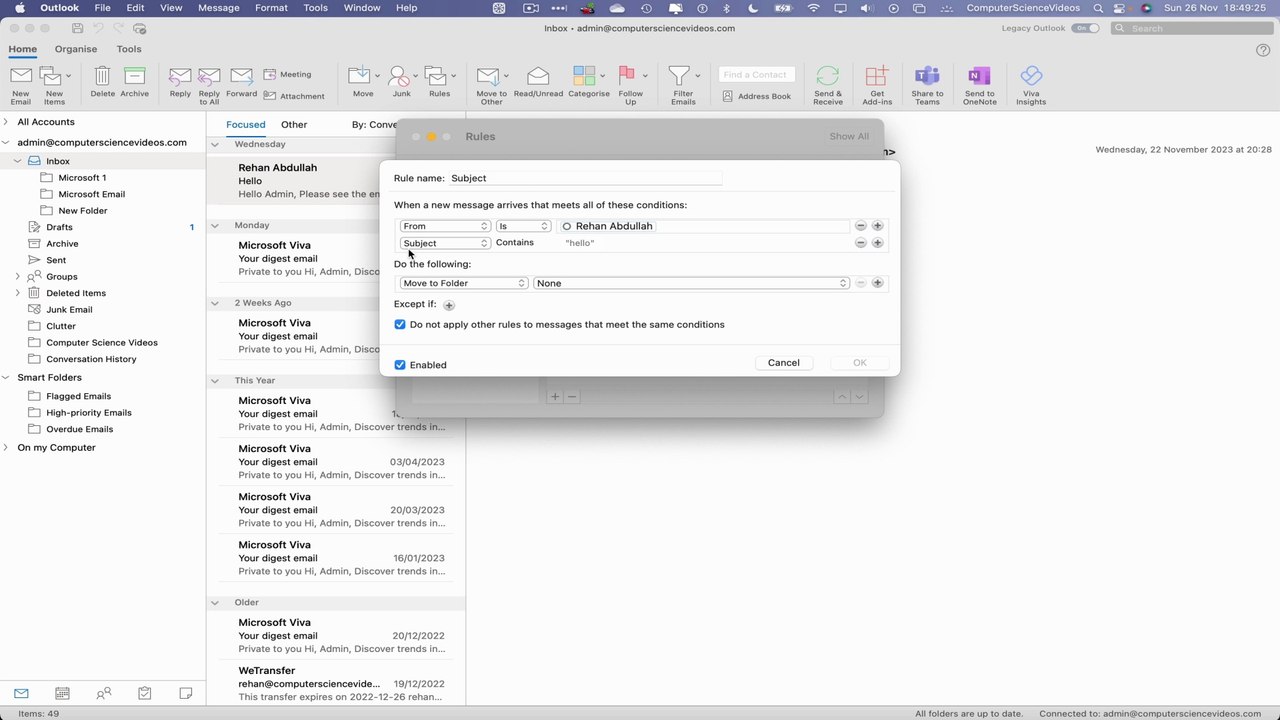This screenshot has width=1280, height=720.
Task: Click the Forward icon
Action: (x=241, y=77)
